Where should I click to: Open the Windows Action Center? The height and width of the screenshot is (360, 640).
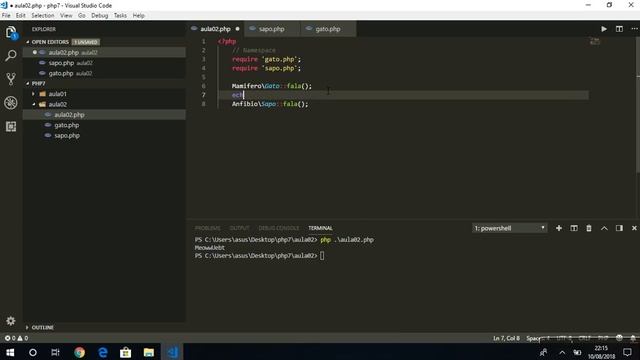click(x=627, y=352)
